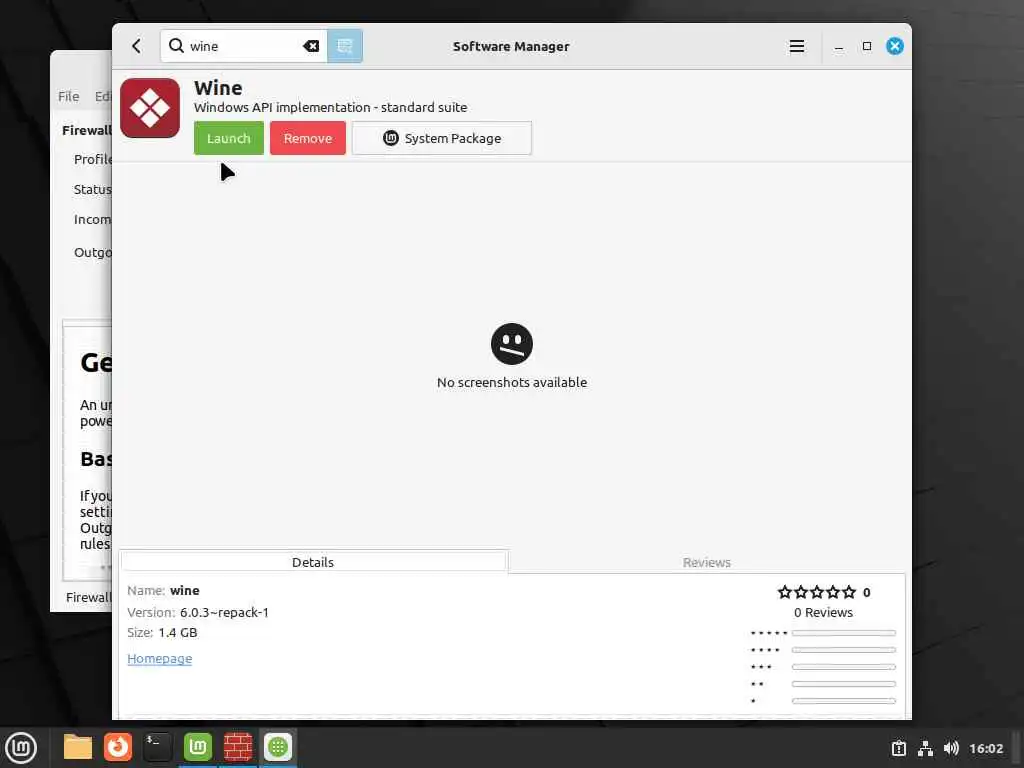Click the red Wine application icon
The height and width of the screenshot is (768, 1024).
[x=150, y=108]
